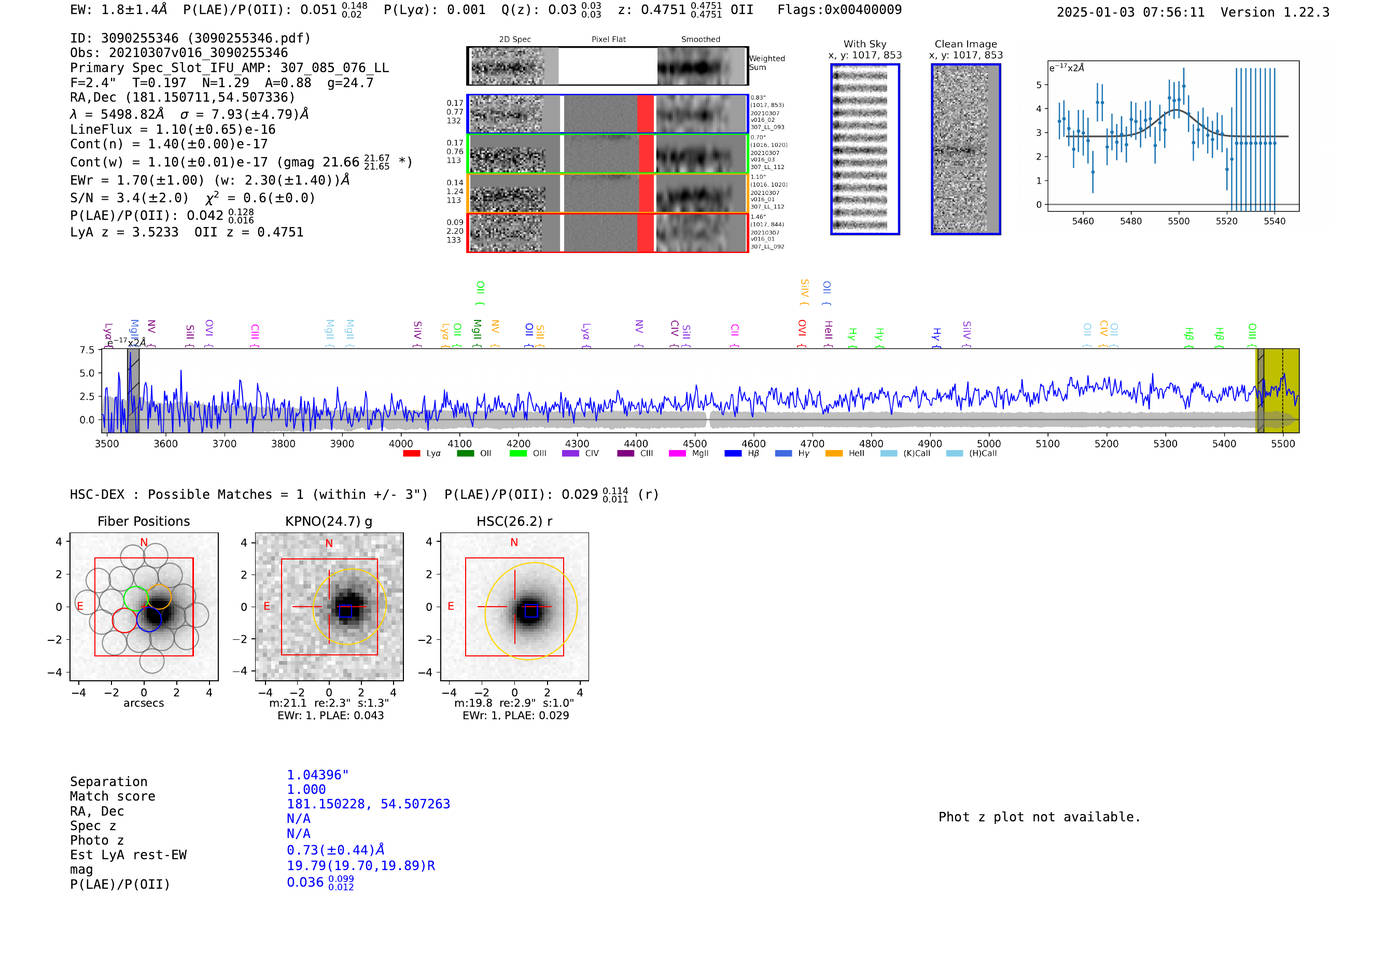The image size is (1400, 953).
Task: Click the EWr: 1. PLAE: 0.029 caption
Action: (515, 716)
